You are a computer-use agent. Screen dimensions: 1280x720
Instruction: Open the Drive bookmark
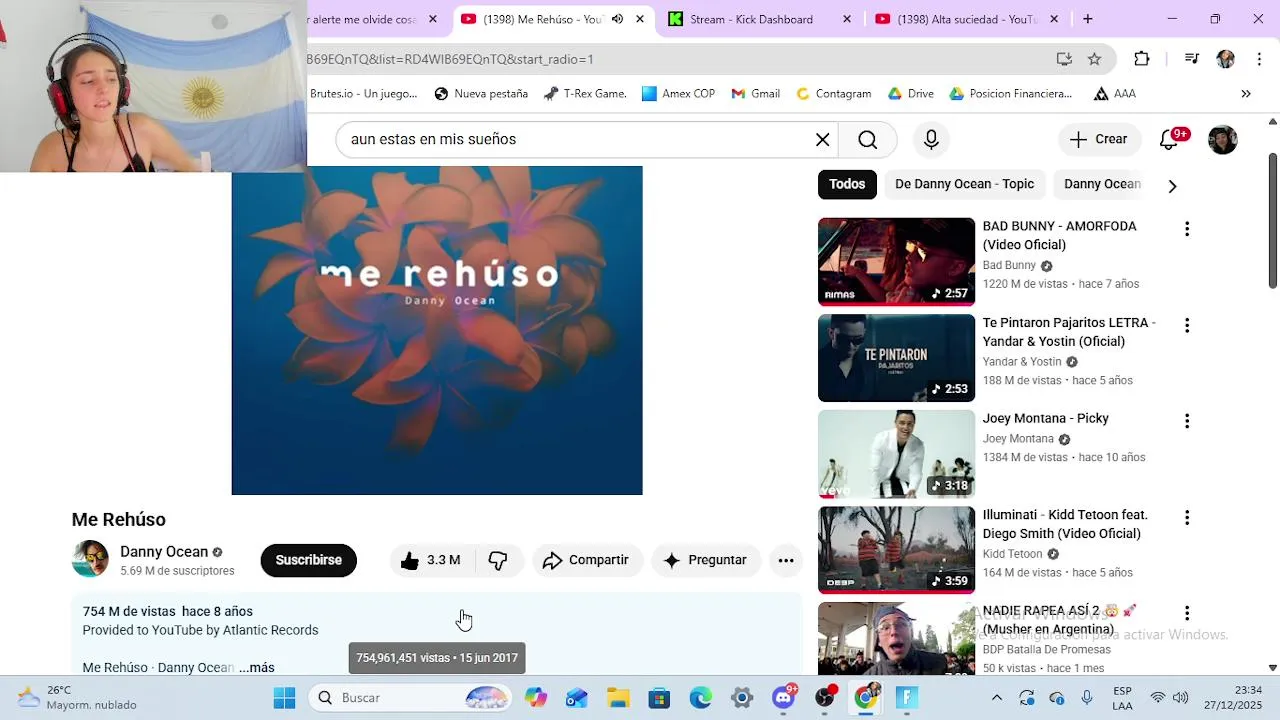(x=911, y=94)
